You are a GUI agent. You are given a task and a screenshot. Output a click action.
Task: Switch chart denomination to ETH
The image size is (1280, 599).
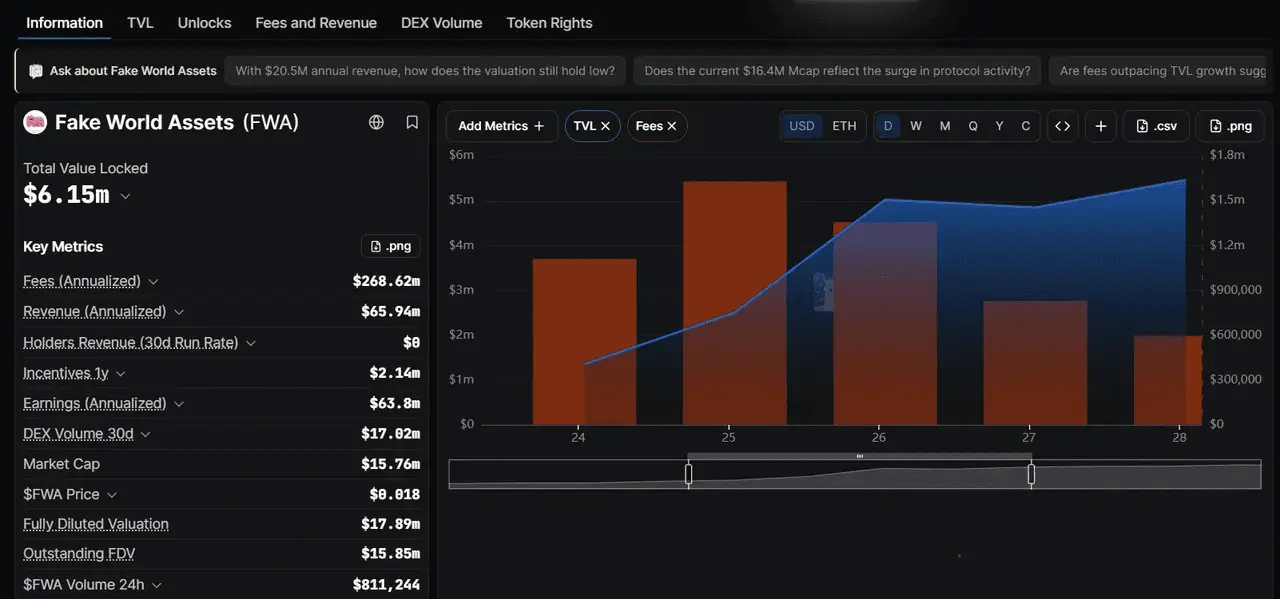point(844,126)
